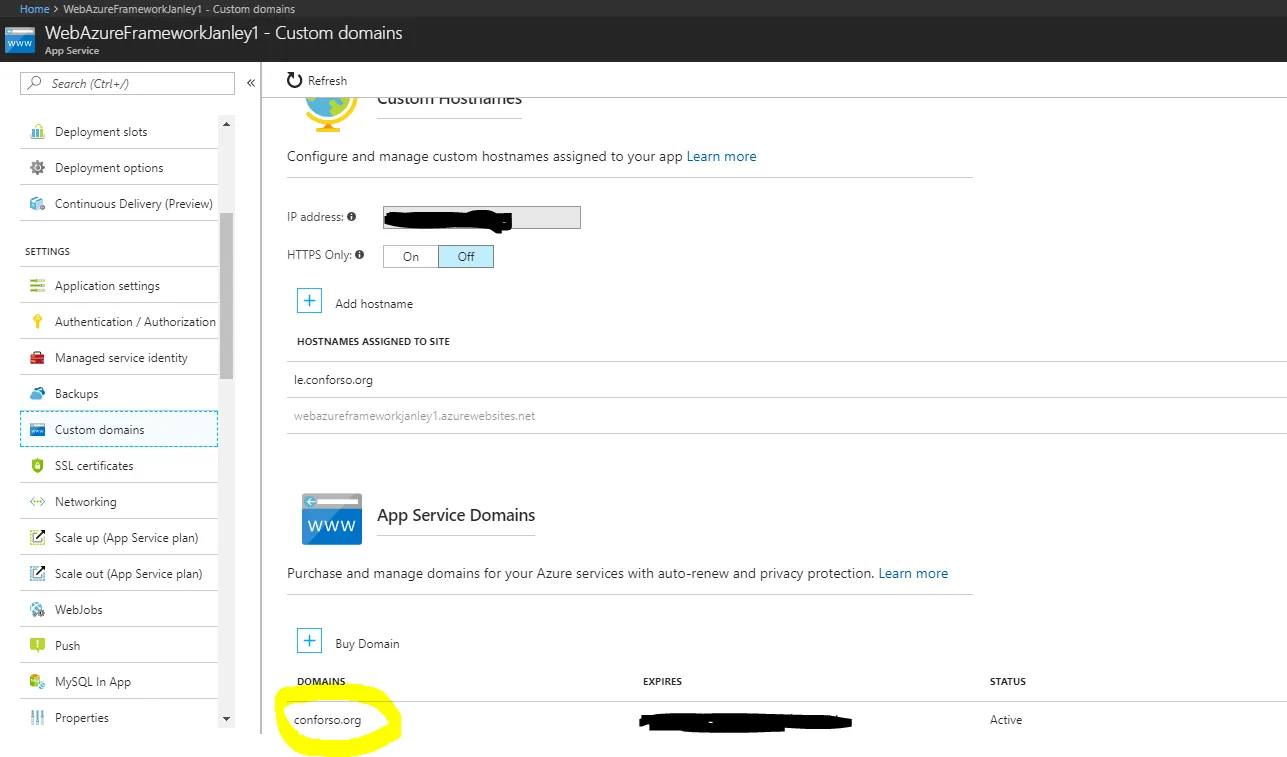Image resolution: width=1287 pixels, height=757 pixels.
Task: Click Home breadcrumb link
Action: 35,9
